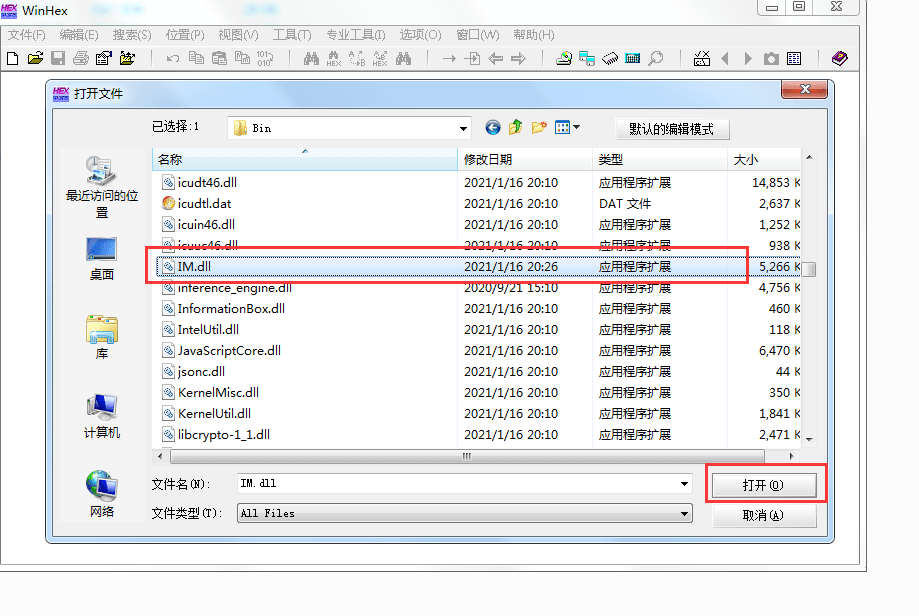Sort files by 修改日期 column header

click(525, 159)
